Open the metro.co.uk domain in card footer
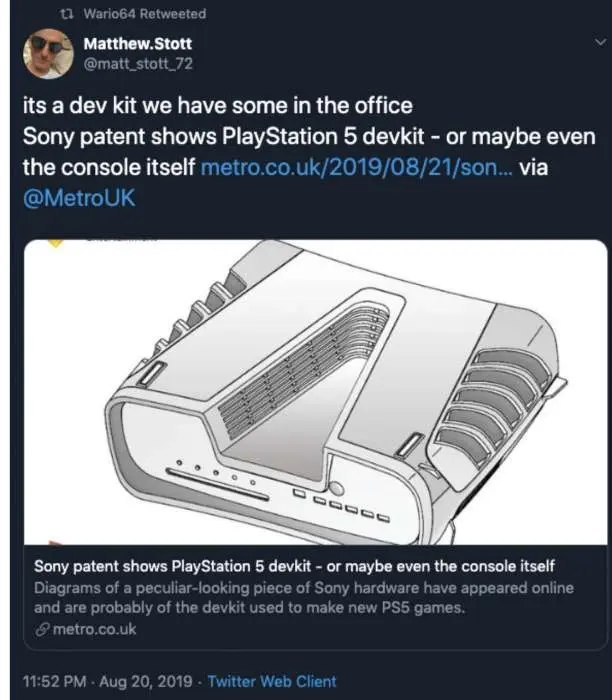 click(x=94, y=629)
